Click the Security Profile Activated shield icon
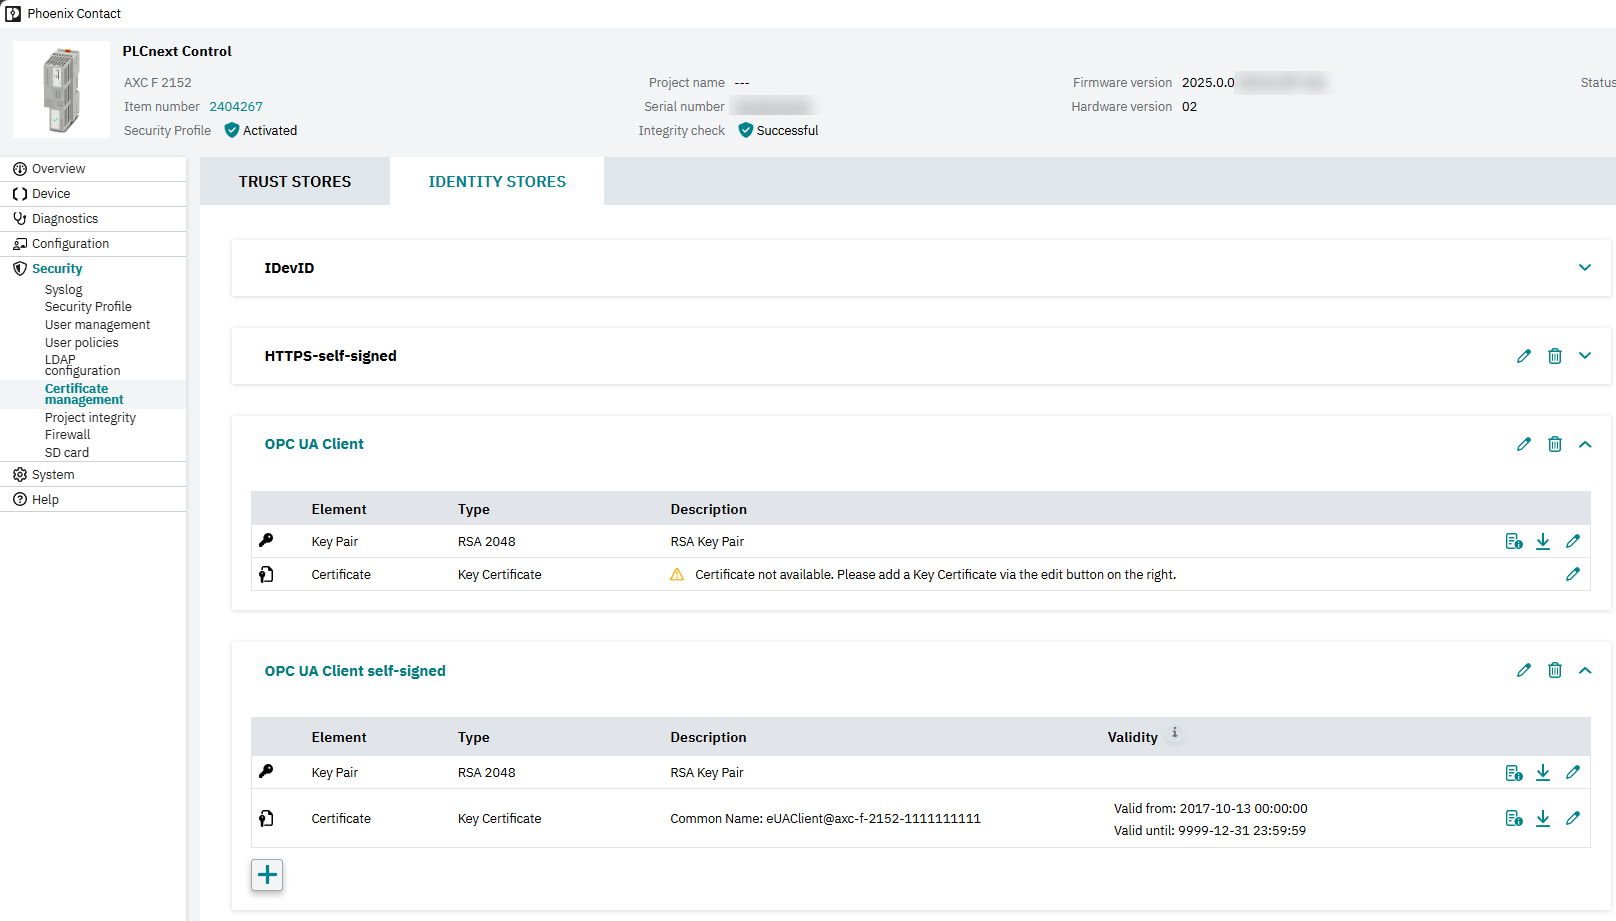The image size is (1616, 921). pos(232,130)
